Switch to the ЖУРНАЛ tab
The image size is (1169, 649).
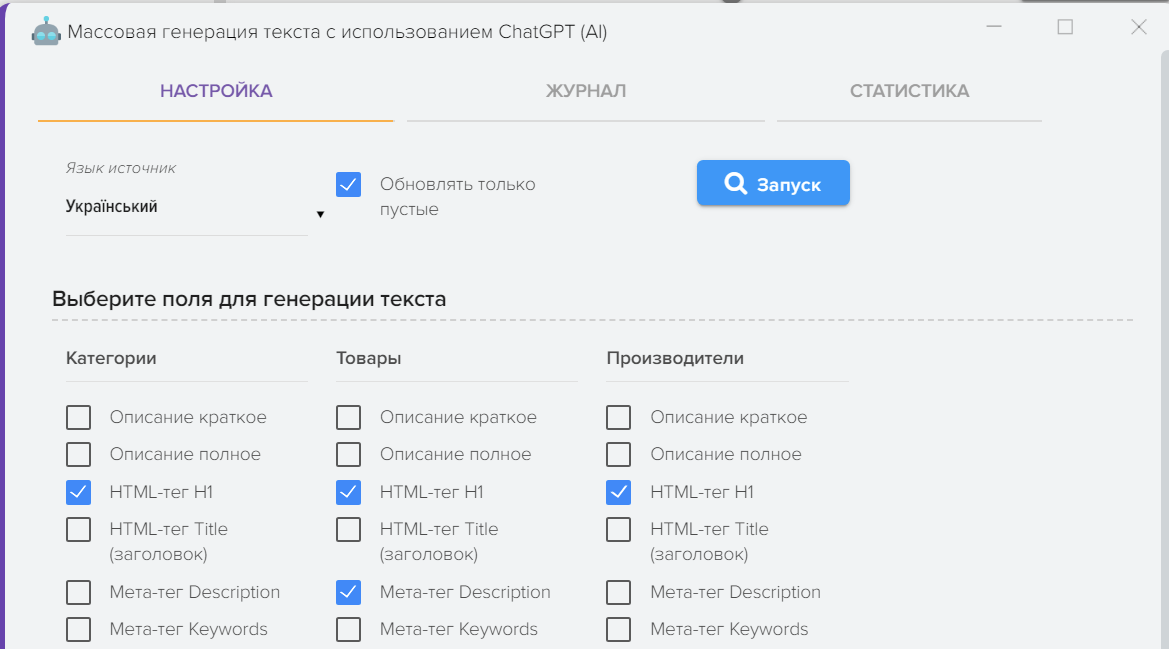(585, 91)
